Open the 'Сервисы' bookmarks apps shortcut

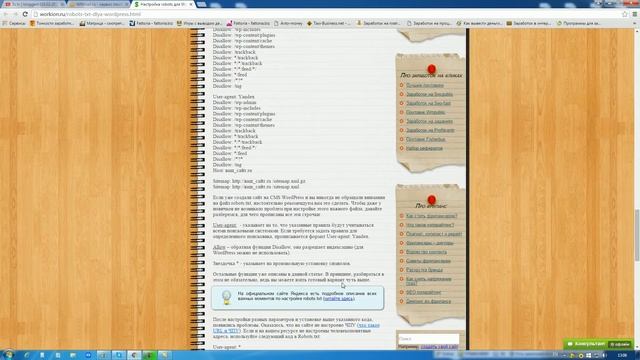[14, 23]
